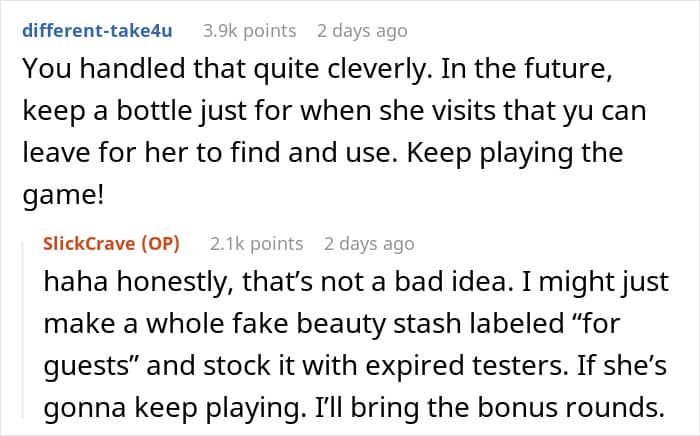Click the phrase "fake beauty stash"
Viewport: 700px width, 436px height.
(290, 325)
